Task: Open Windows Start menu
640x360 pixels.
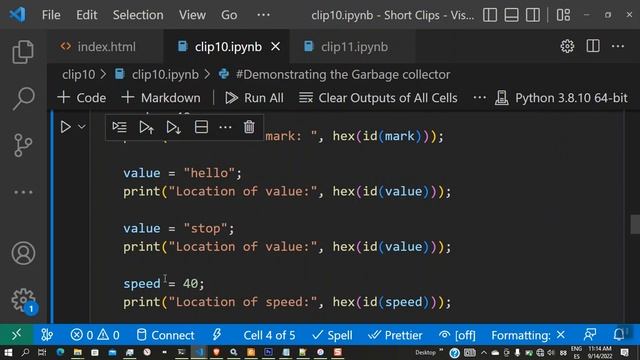Action: [8, 352]
